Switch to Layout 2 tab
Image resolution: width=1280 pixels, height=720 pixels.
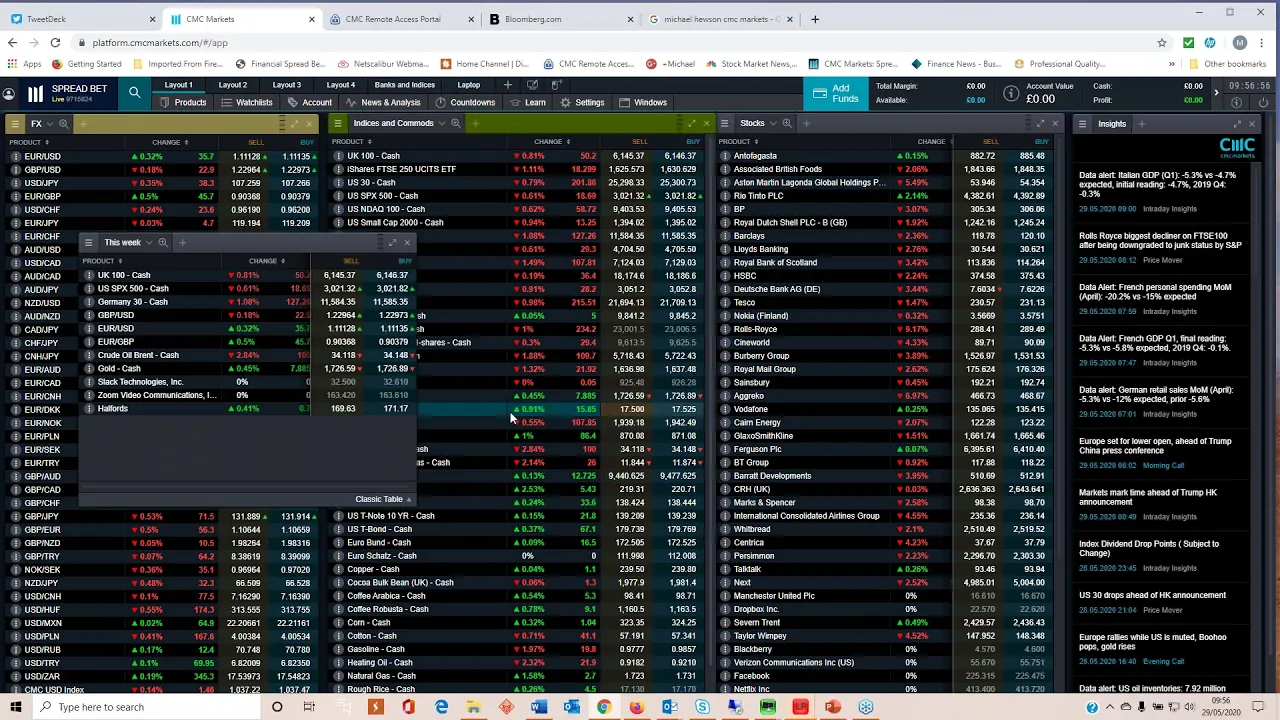click(232, 85)
